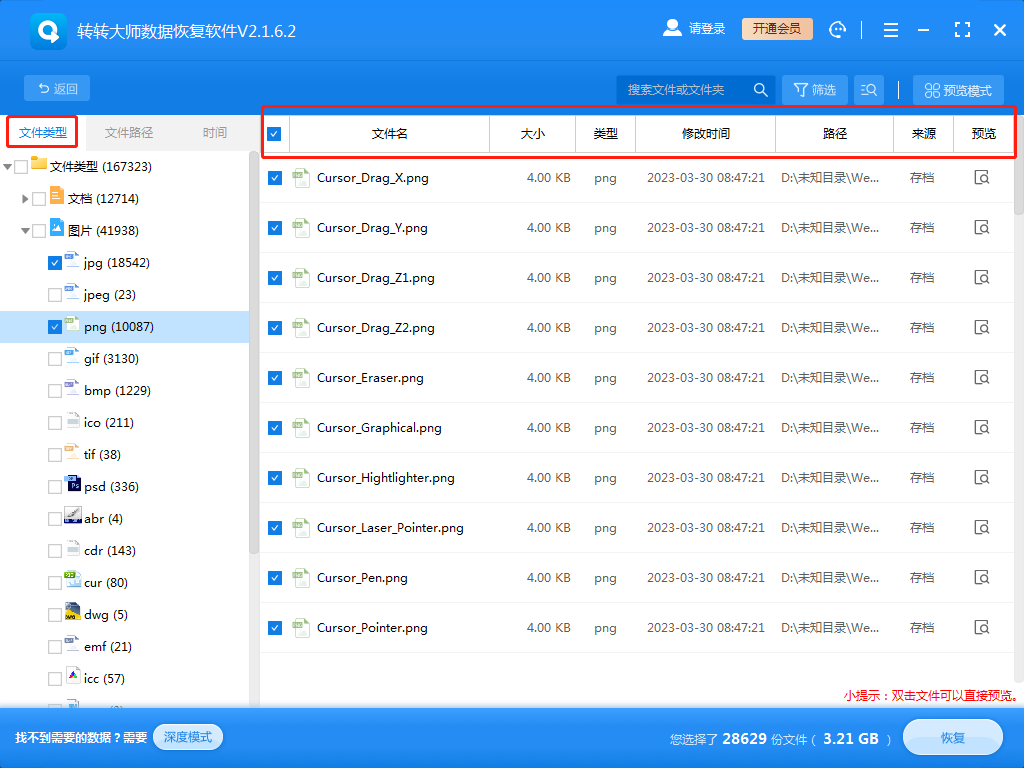The width and height of the screenshot is (1024, 768).
Task: Click the list-search icon beside 筛选
Action: [x=869, y=89]
